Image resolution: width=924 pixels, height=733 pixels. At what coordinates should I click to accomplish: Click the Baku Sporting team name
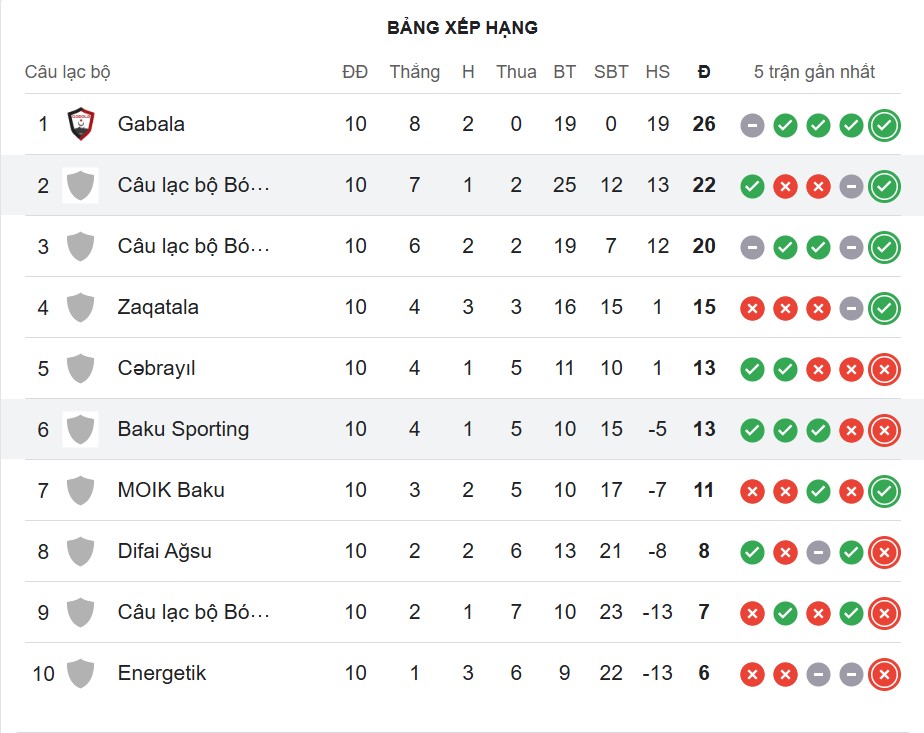183,429
